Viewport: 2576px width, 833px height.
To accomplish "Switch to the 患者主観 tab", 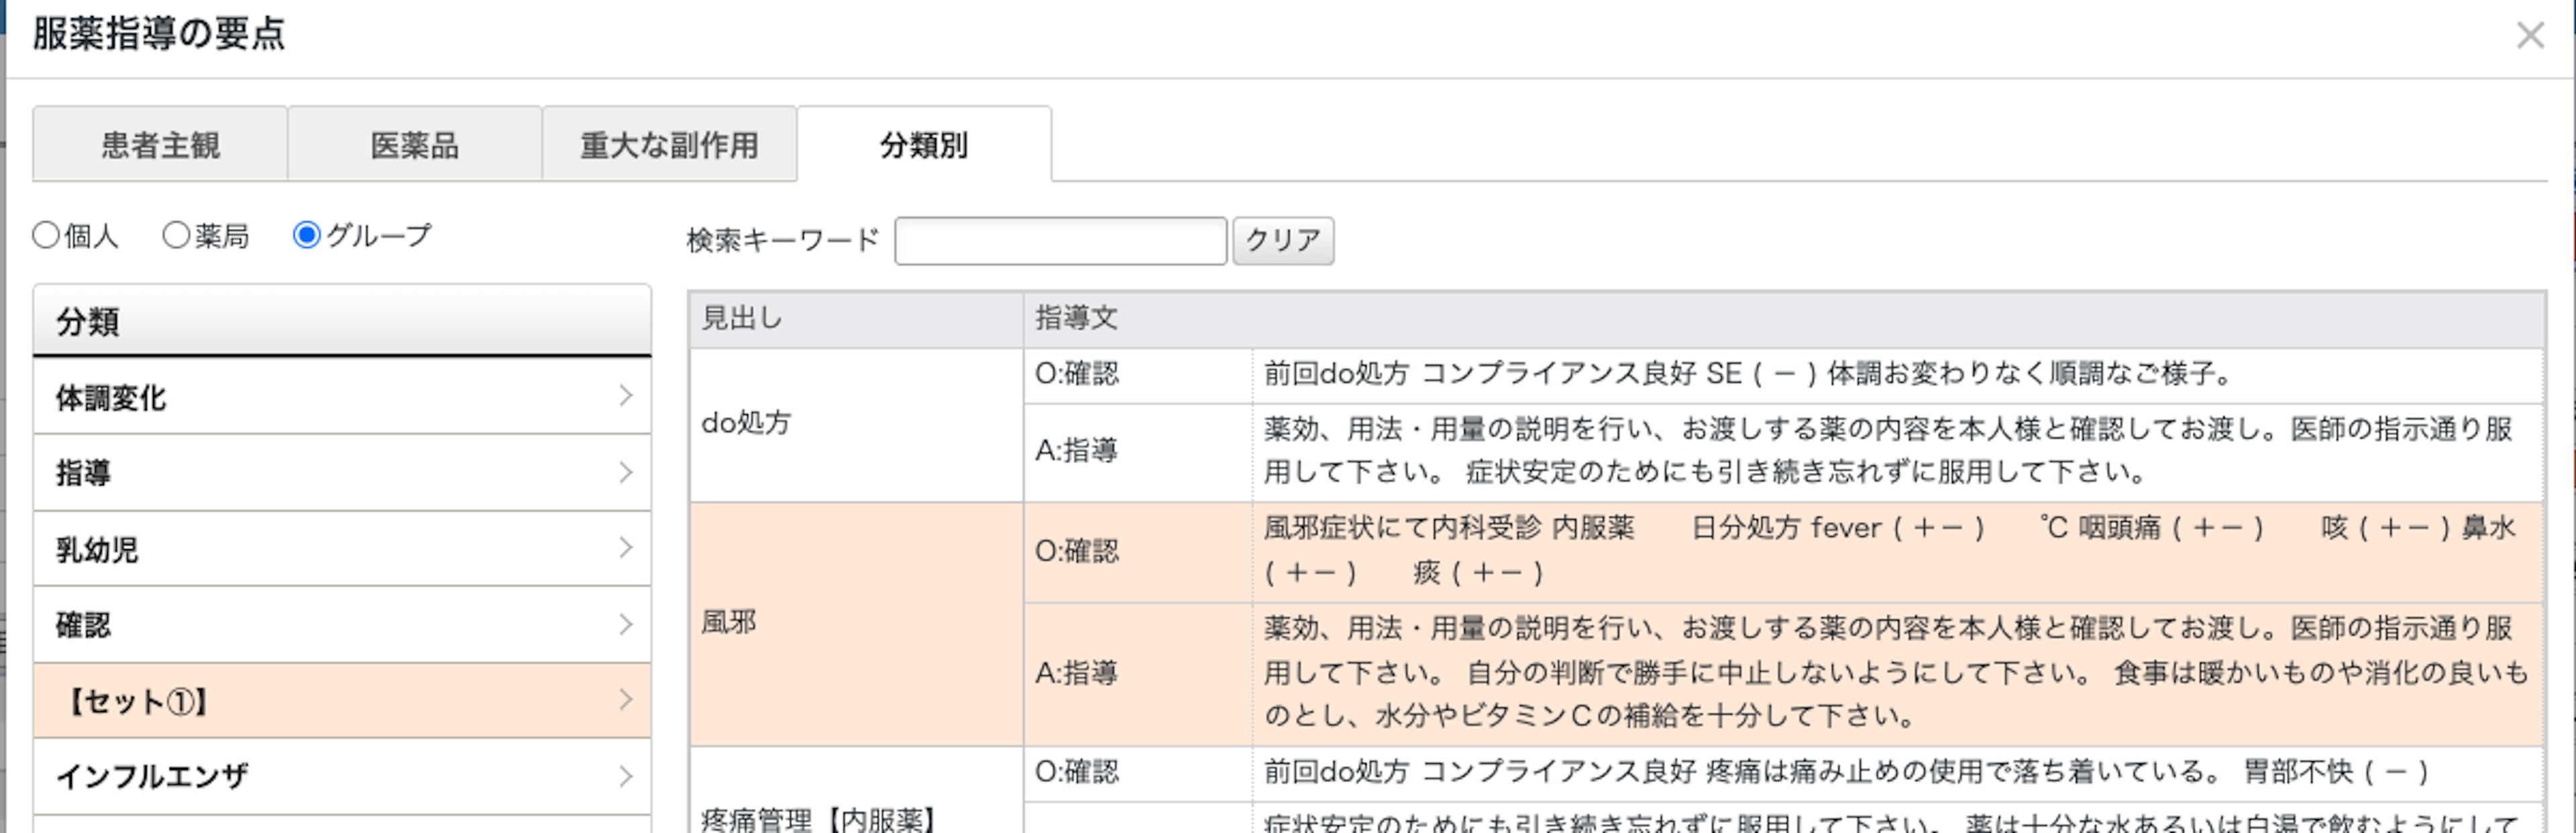I will pyautogui.click(x=160, y=145).
